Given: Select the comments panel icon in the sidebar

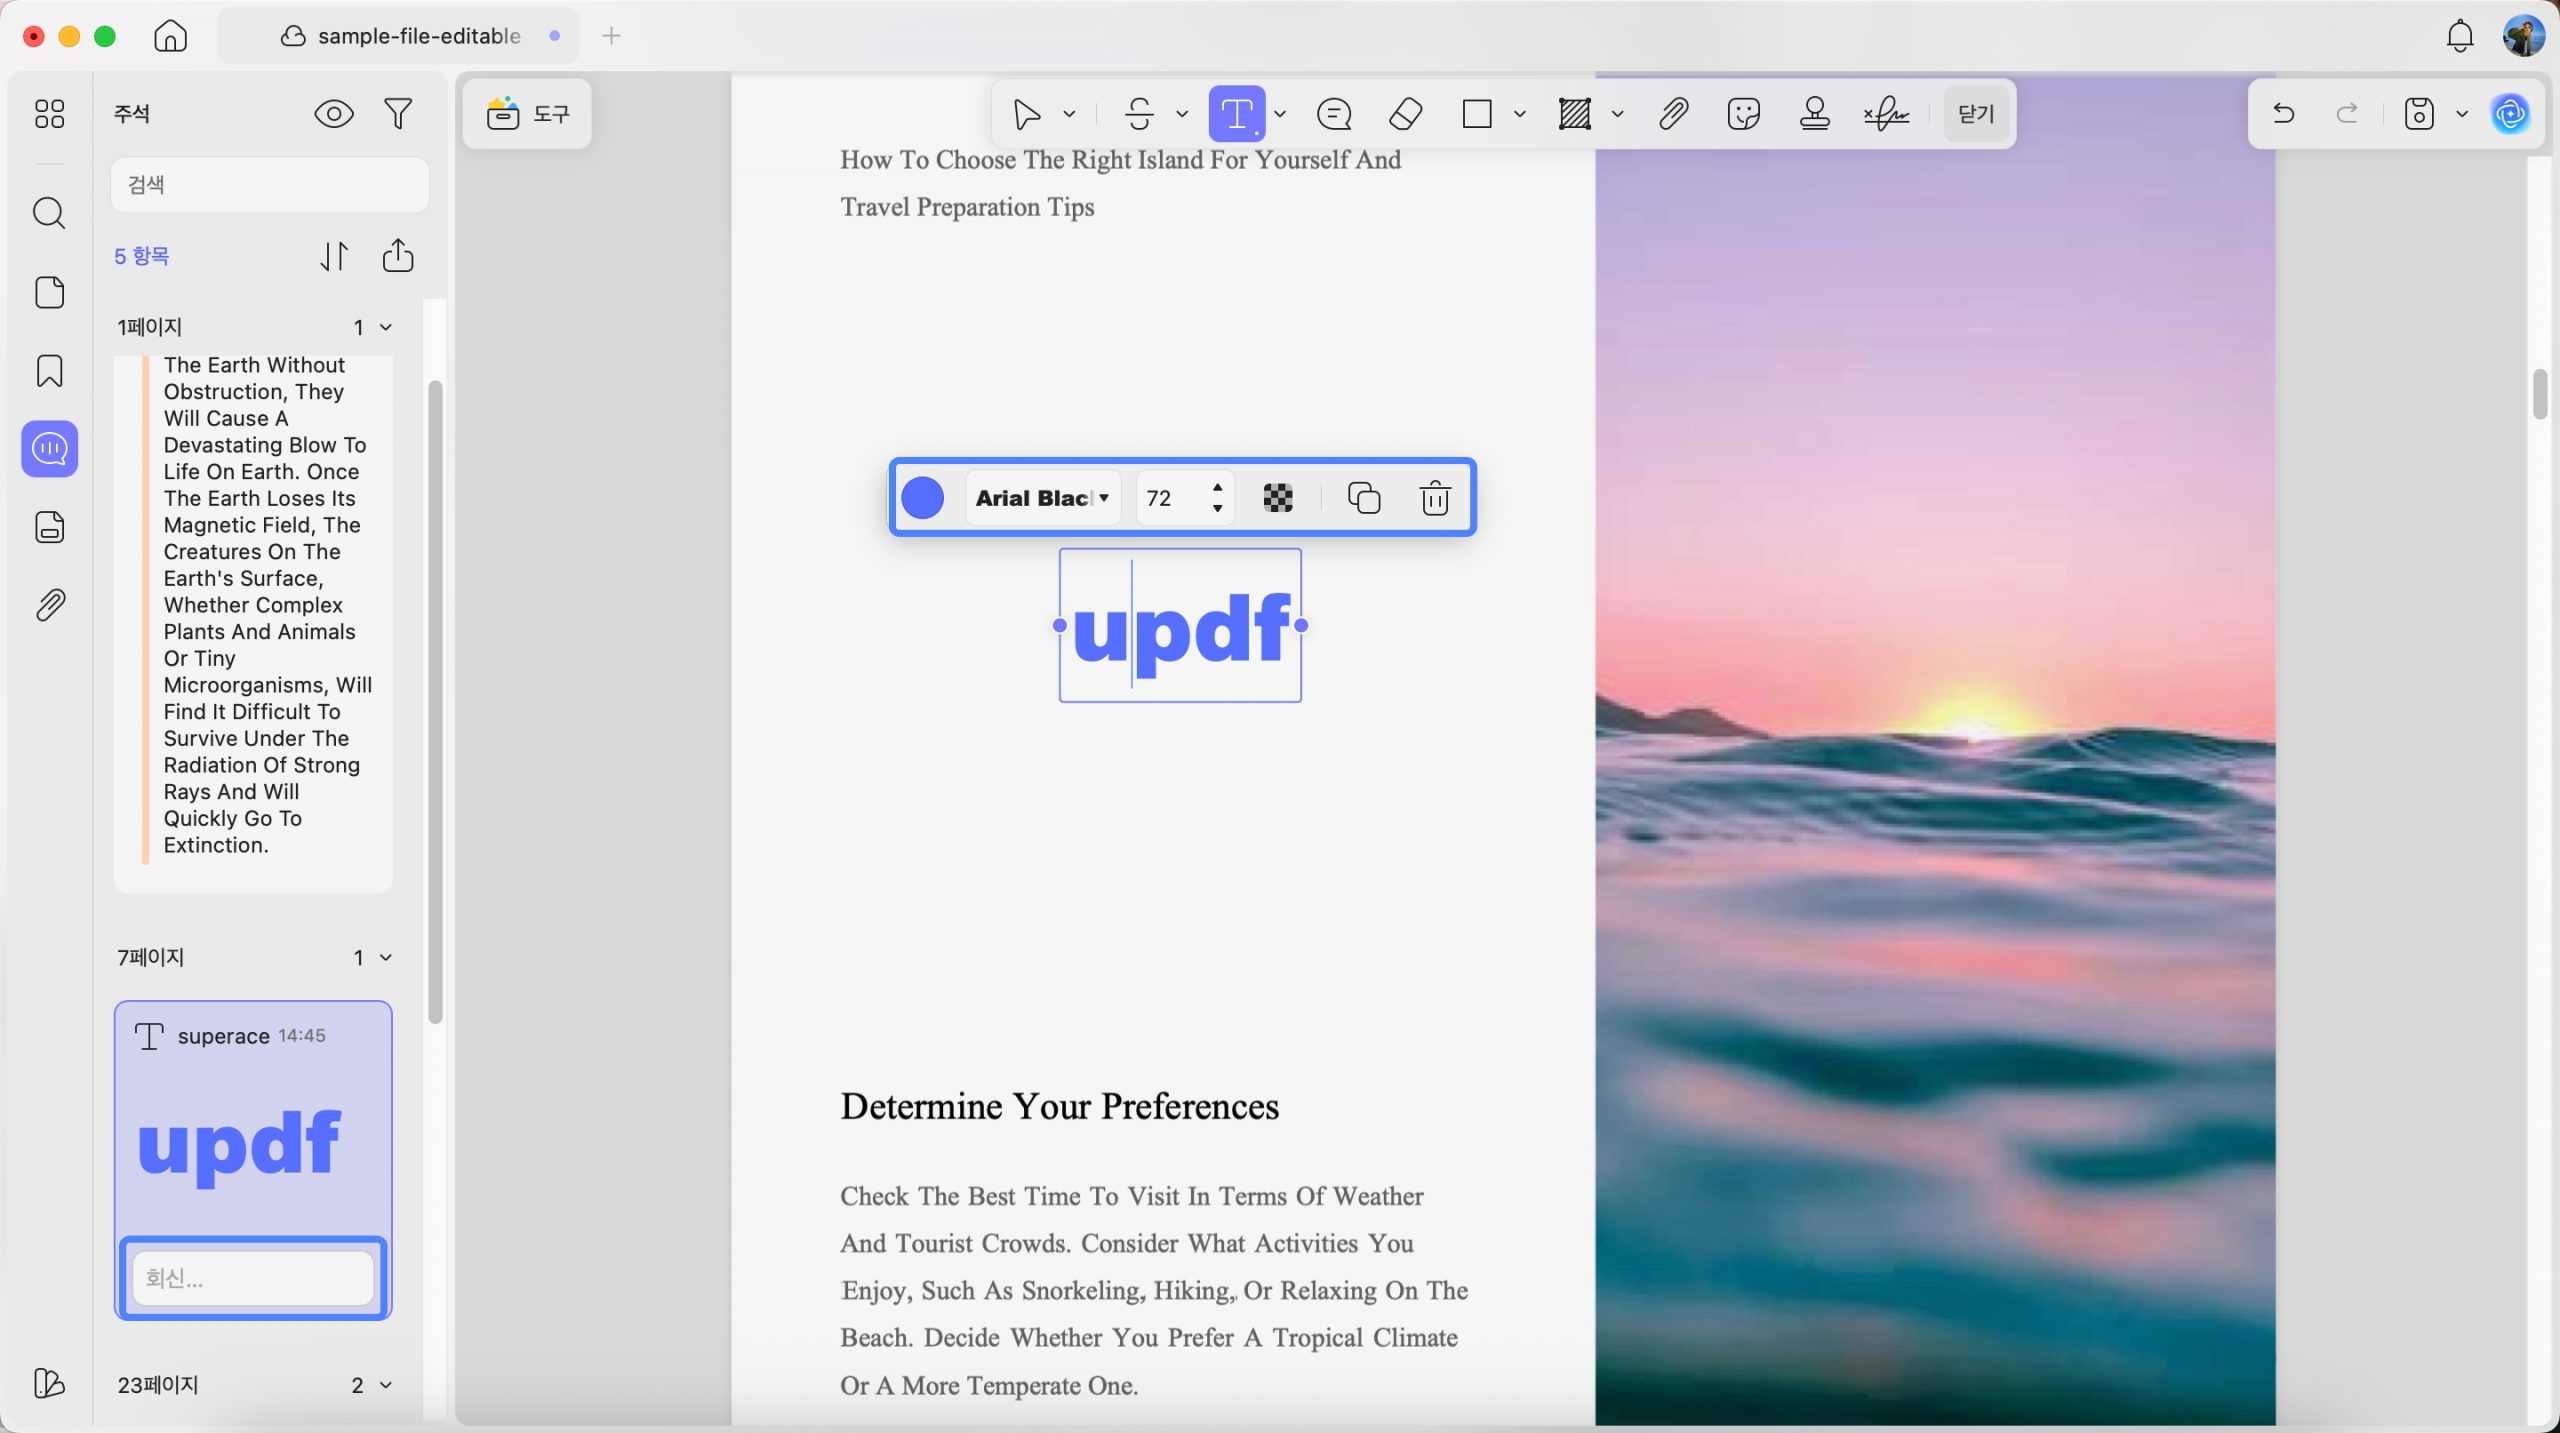Looking at the screenshot, I should tap(49, 449).
